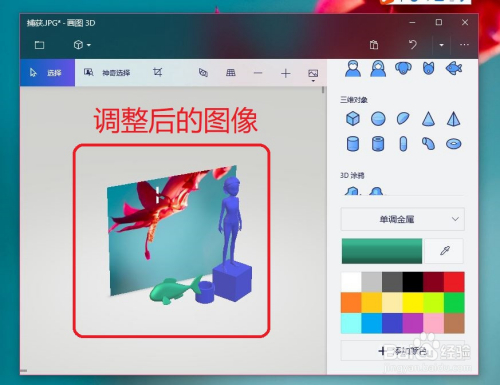Screen dimensions: 500x385
Task: Activate the 选择 select tool
Action: point(47,73)
